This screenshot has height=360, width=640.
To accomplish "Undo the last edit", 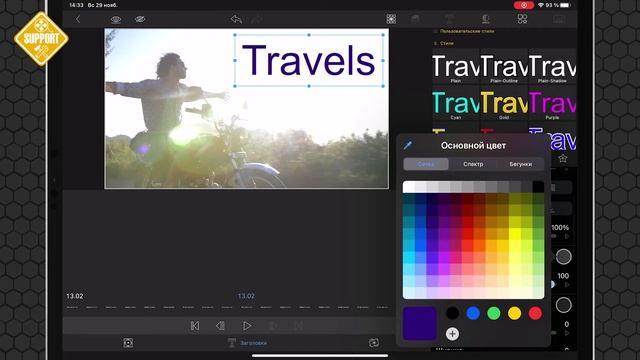I will pyautogui.click(x=236, y=19).
